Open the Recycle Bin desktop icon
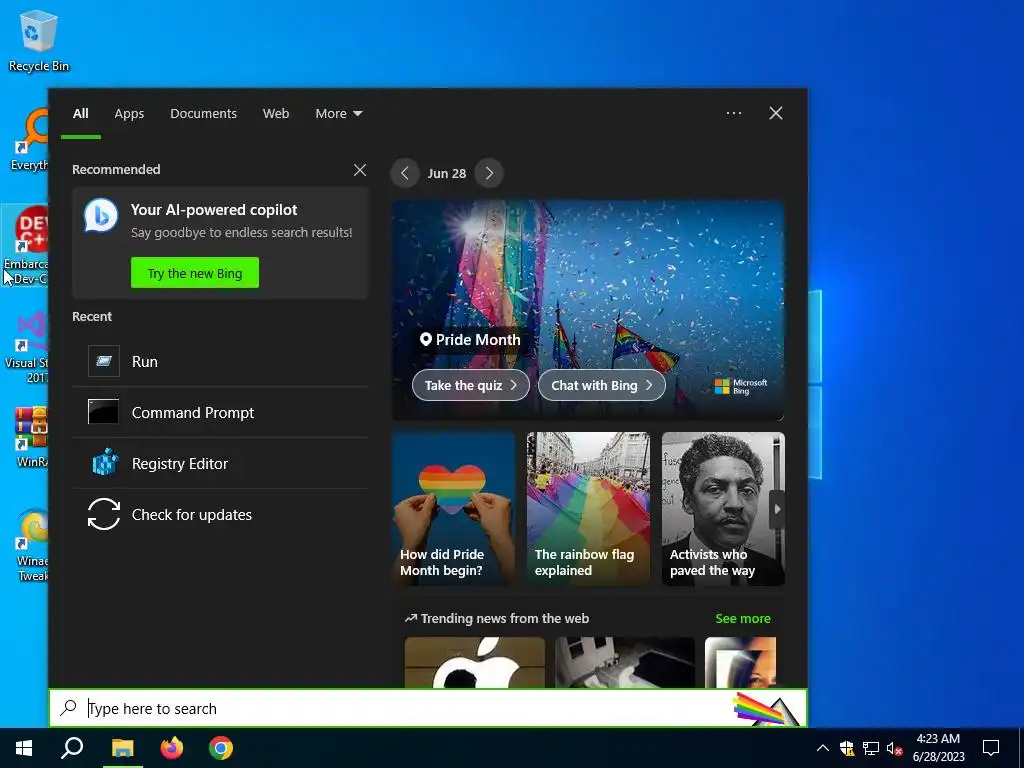1024x768 pixels. click(x=38, y=40)
